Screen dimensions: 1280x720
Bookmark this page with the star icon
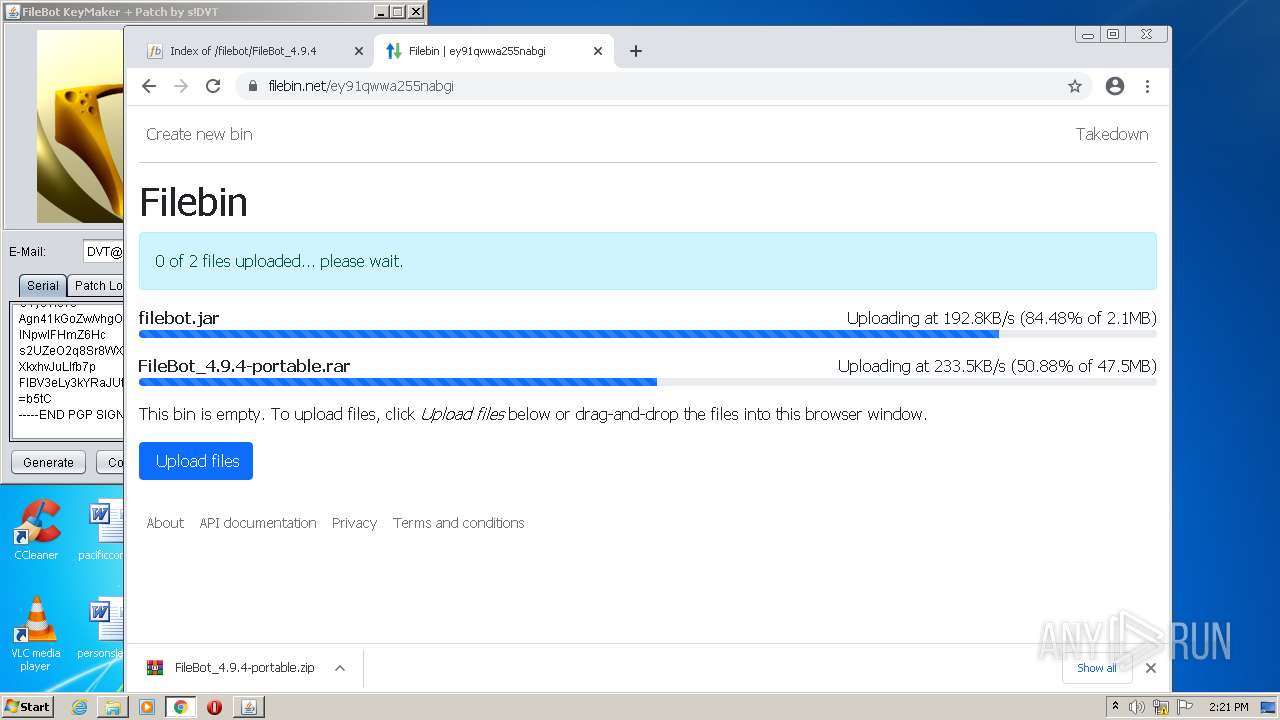click(1075, 86)
